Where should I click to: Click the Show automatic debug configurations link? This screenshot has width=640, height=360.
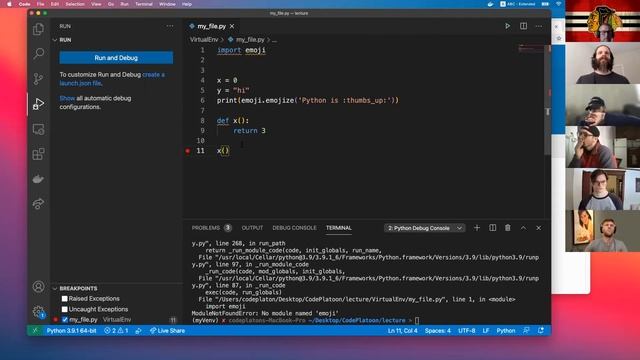click(67, 98)
